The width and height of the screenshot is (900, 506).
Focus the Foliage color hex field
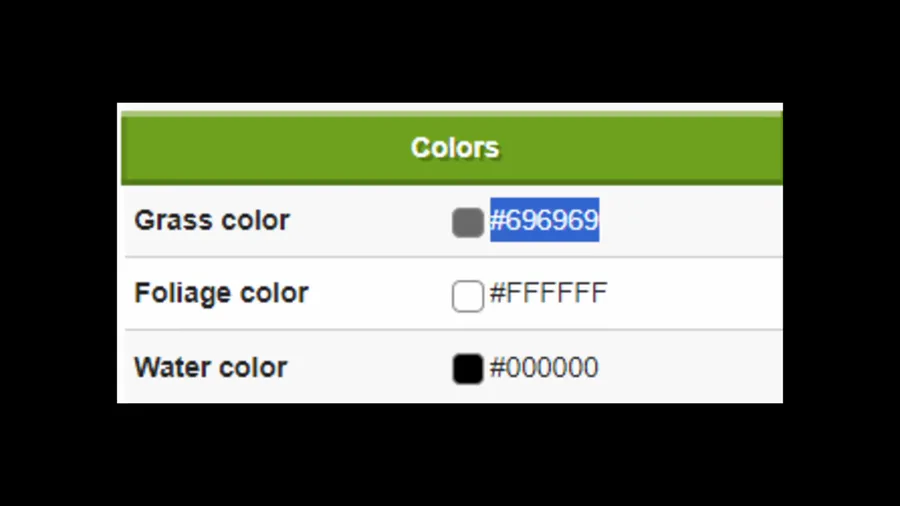[548, 294]
